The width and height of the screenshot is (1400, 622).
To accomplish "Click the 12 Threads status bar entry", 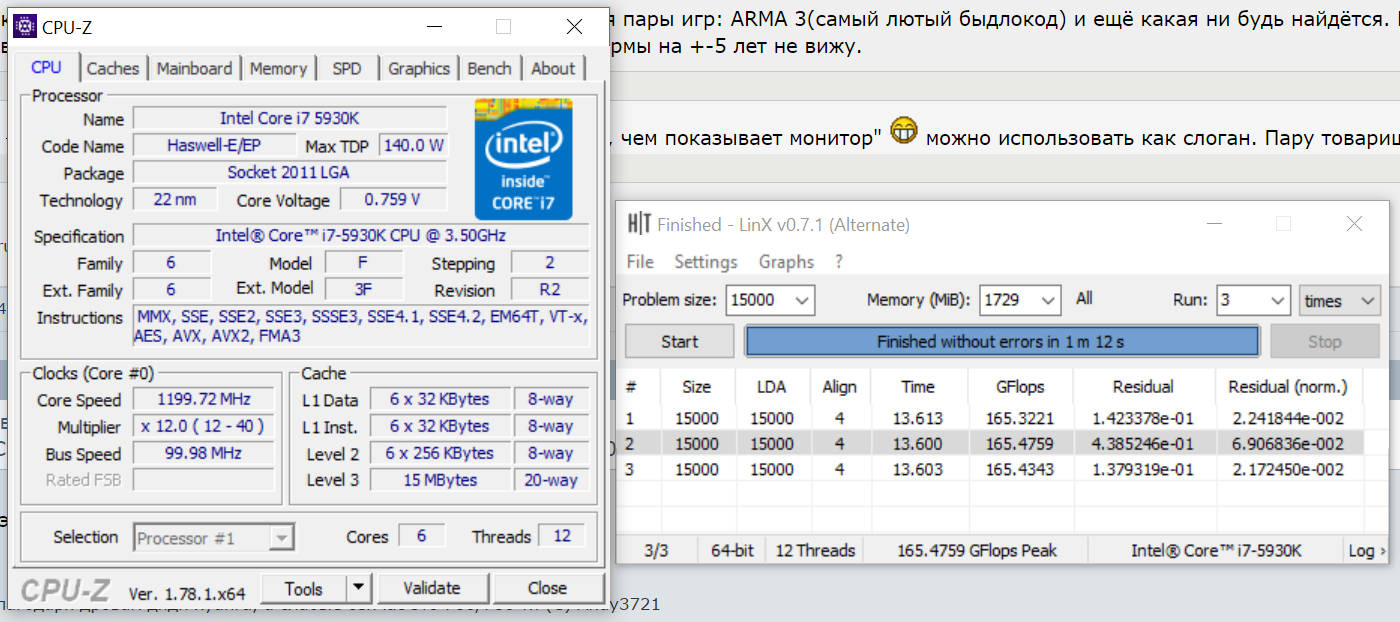I will [815, 550].
